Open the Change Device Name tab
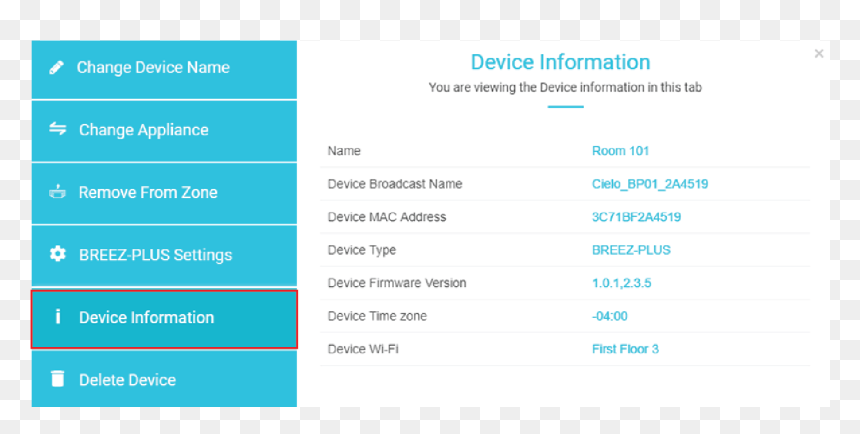 pyautogui.click(x=164, y=70)
